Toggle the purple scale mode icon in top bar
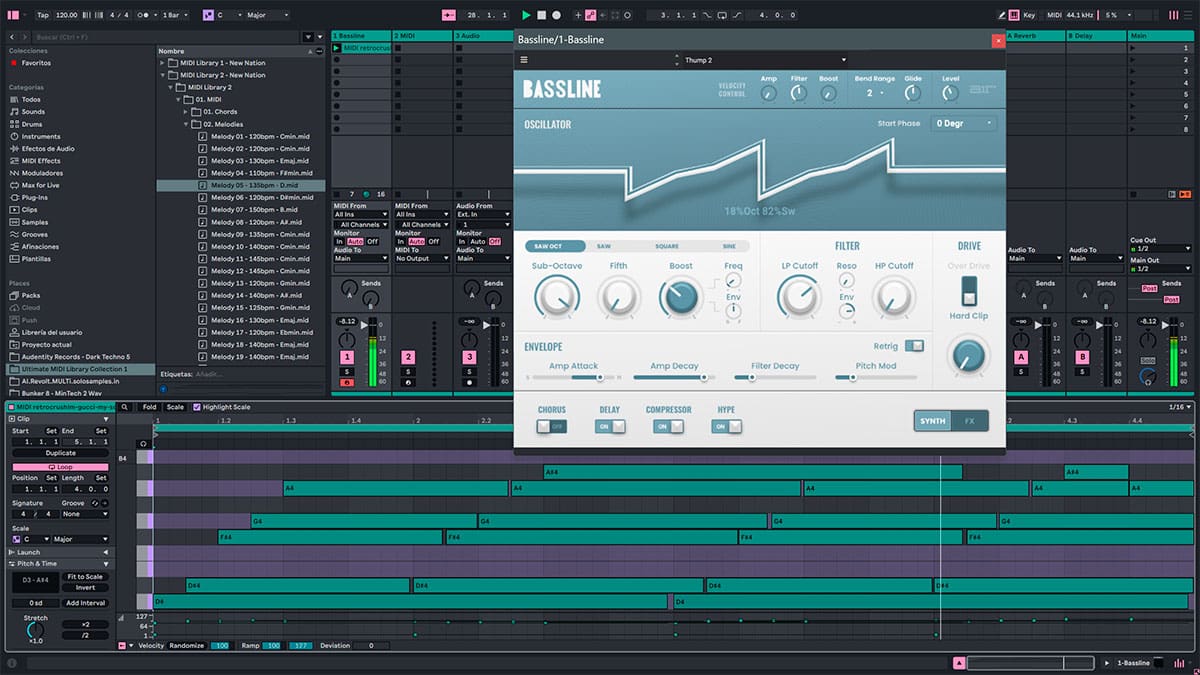Screen dimensions: 1200x675 pos(208,15)
